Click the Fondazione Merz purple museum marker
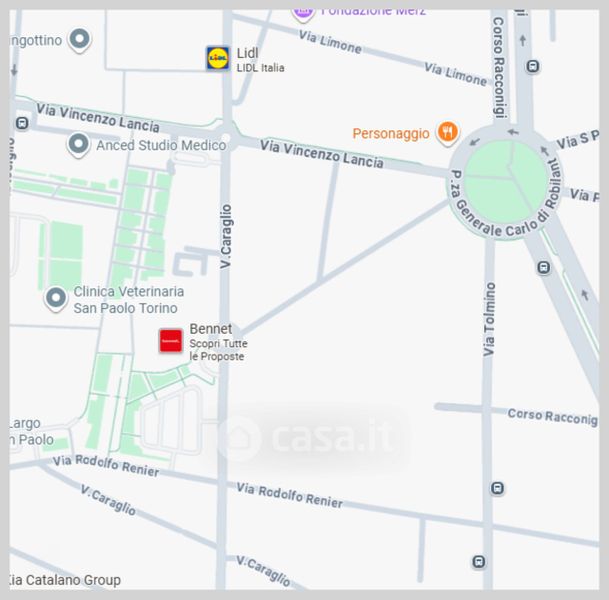This screenshot has width=609, height=600. (x=303, y=14)
